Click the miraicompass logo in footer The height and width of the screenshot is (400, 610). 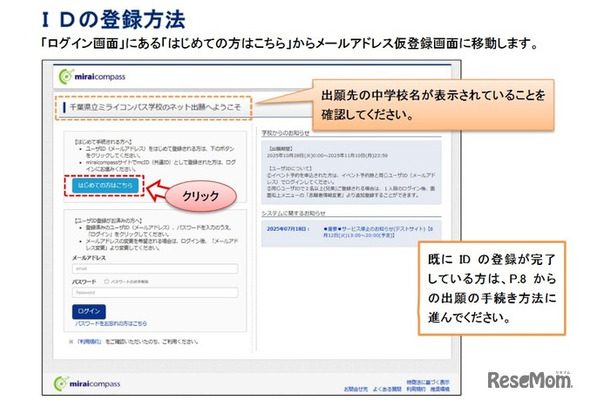click(98, 383)
